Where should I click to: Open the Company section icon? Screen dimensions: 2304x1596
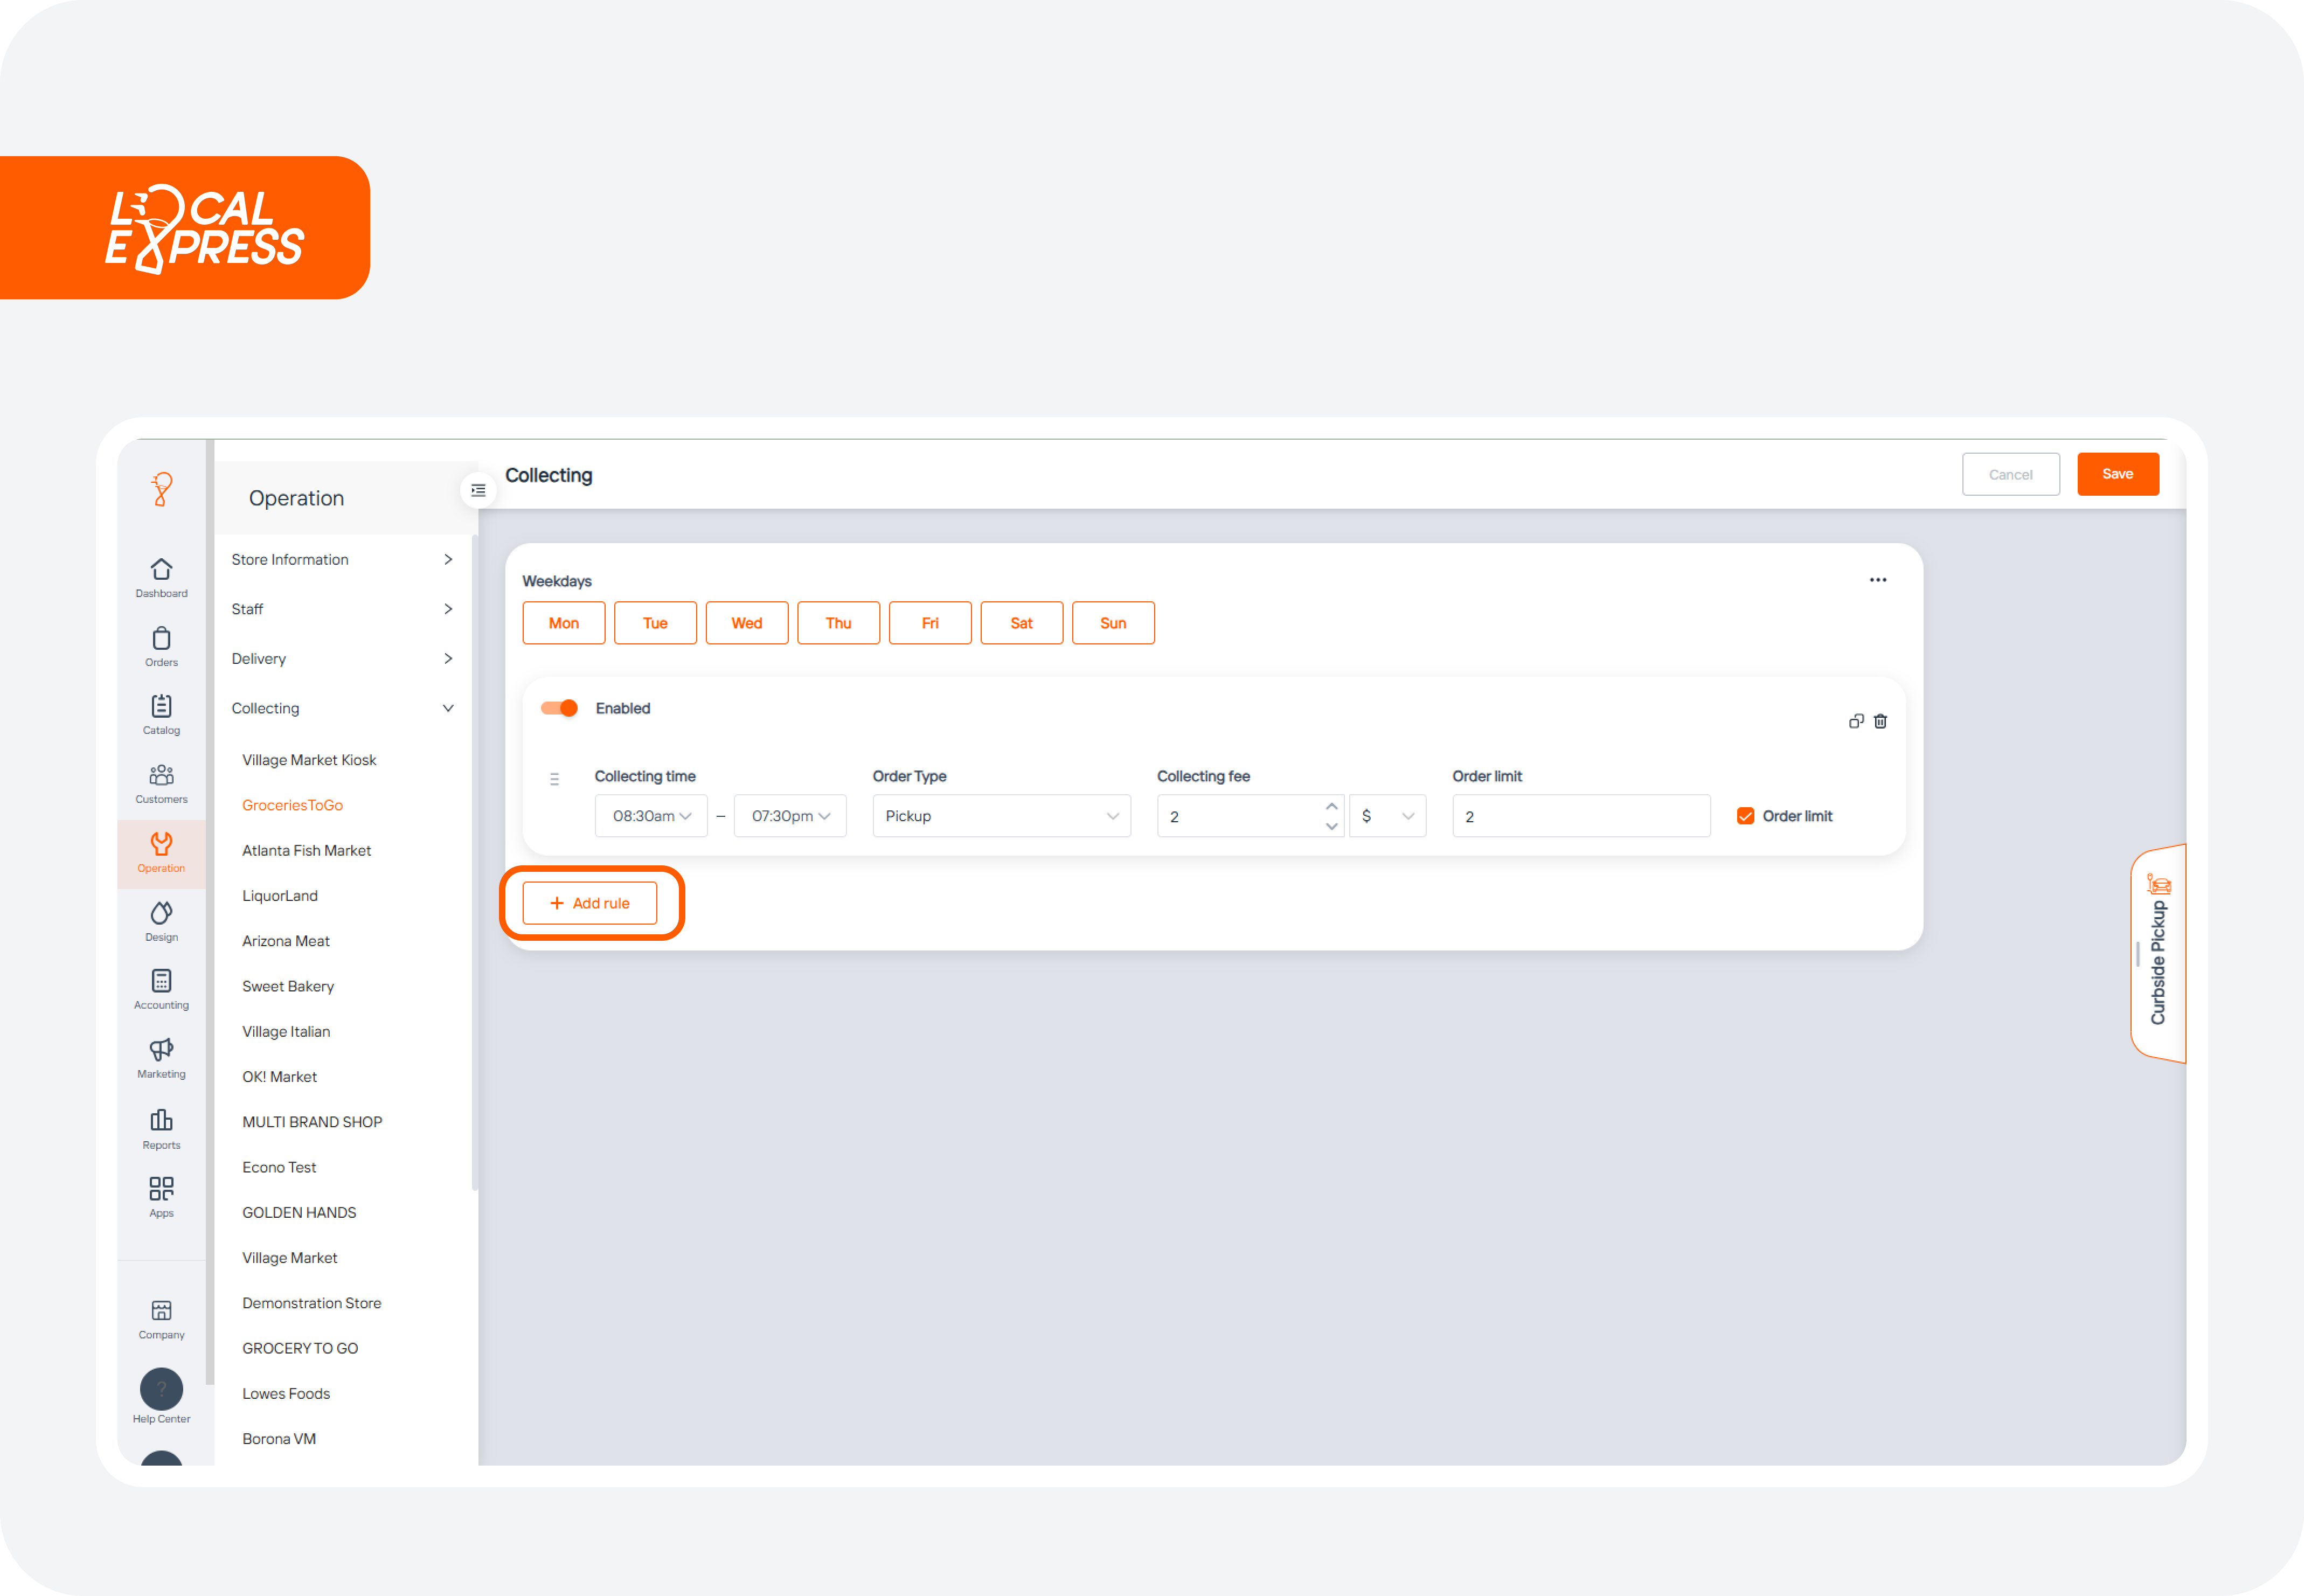(161, 1310)
